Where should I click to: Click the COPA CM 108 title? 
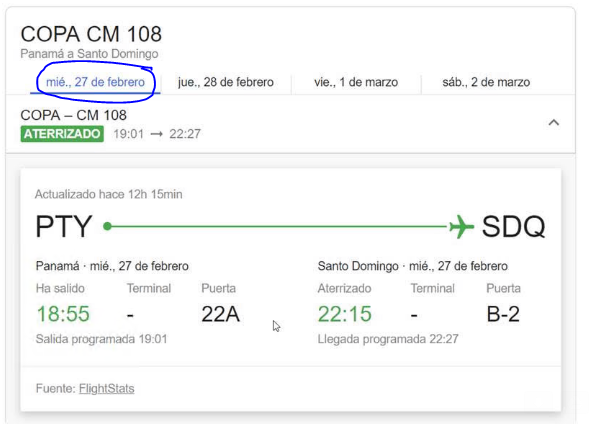pyautogui.click(x=91, y=34)
